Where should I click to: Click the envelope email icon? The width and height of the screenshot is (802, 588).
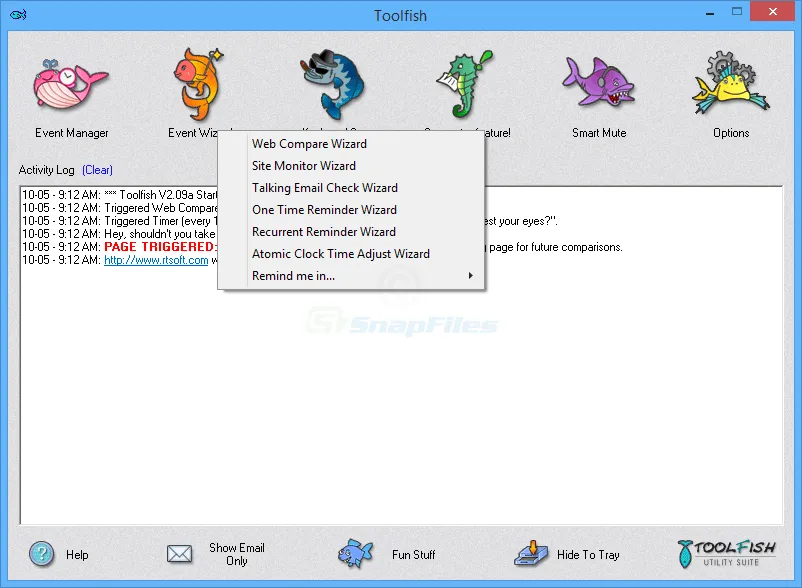tap(180, 554)
